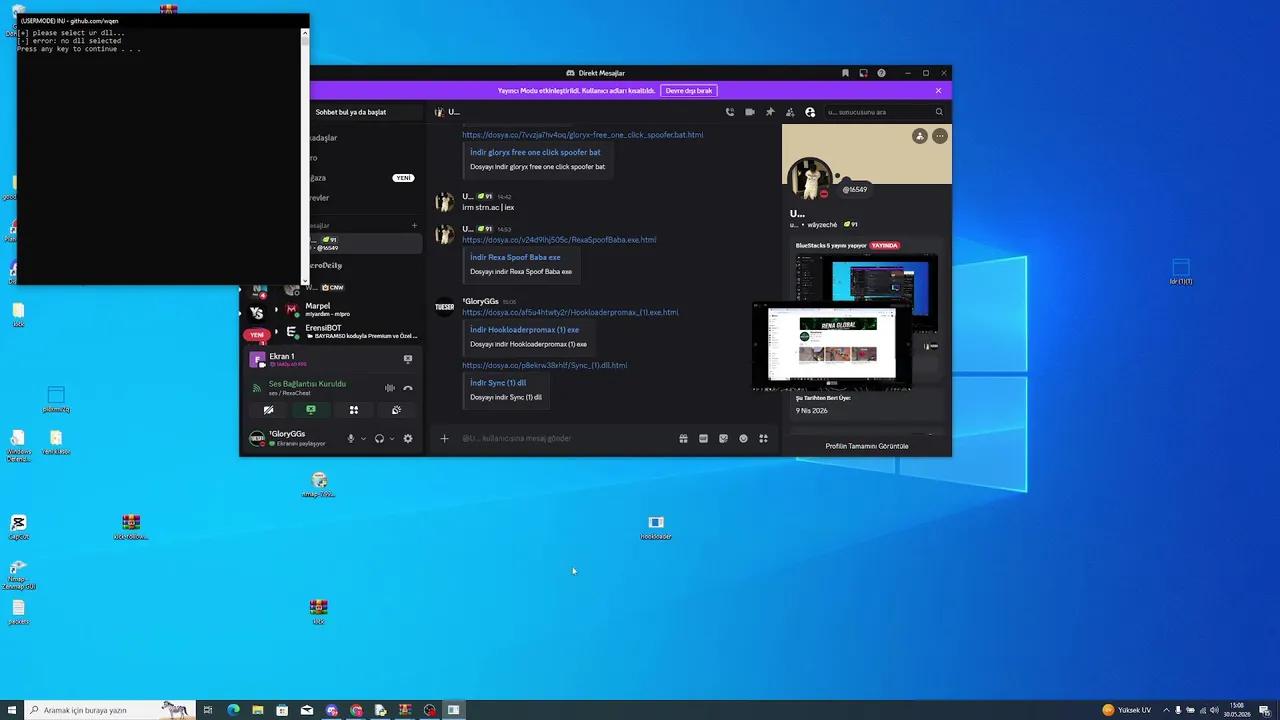
Task: Click the RENA GLOBAL stream popout preview
Action: [x=832, y=345]
